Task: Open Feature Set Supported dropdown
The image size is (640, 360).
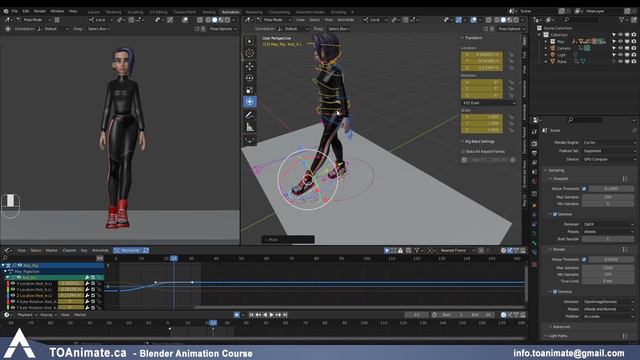Action: pos(609,151)
